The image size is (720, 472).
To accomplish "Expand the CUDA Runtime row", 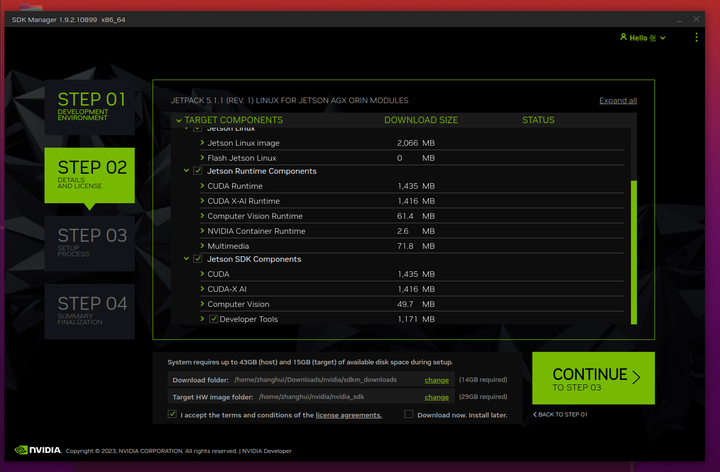I will (202, 185).
